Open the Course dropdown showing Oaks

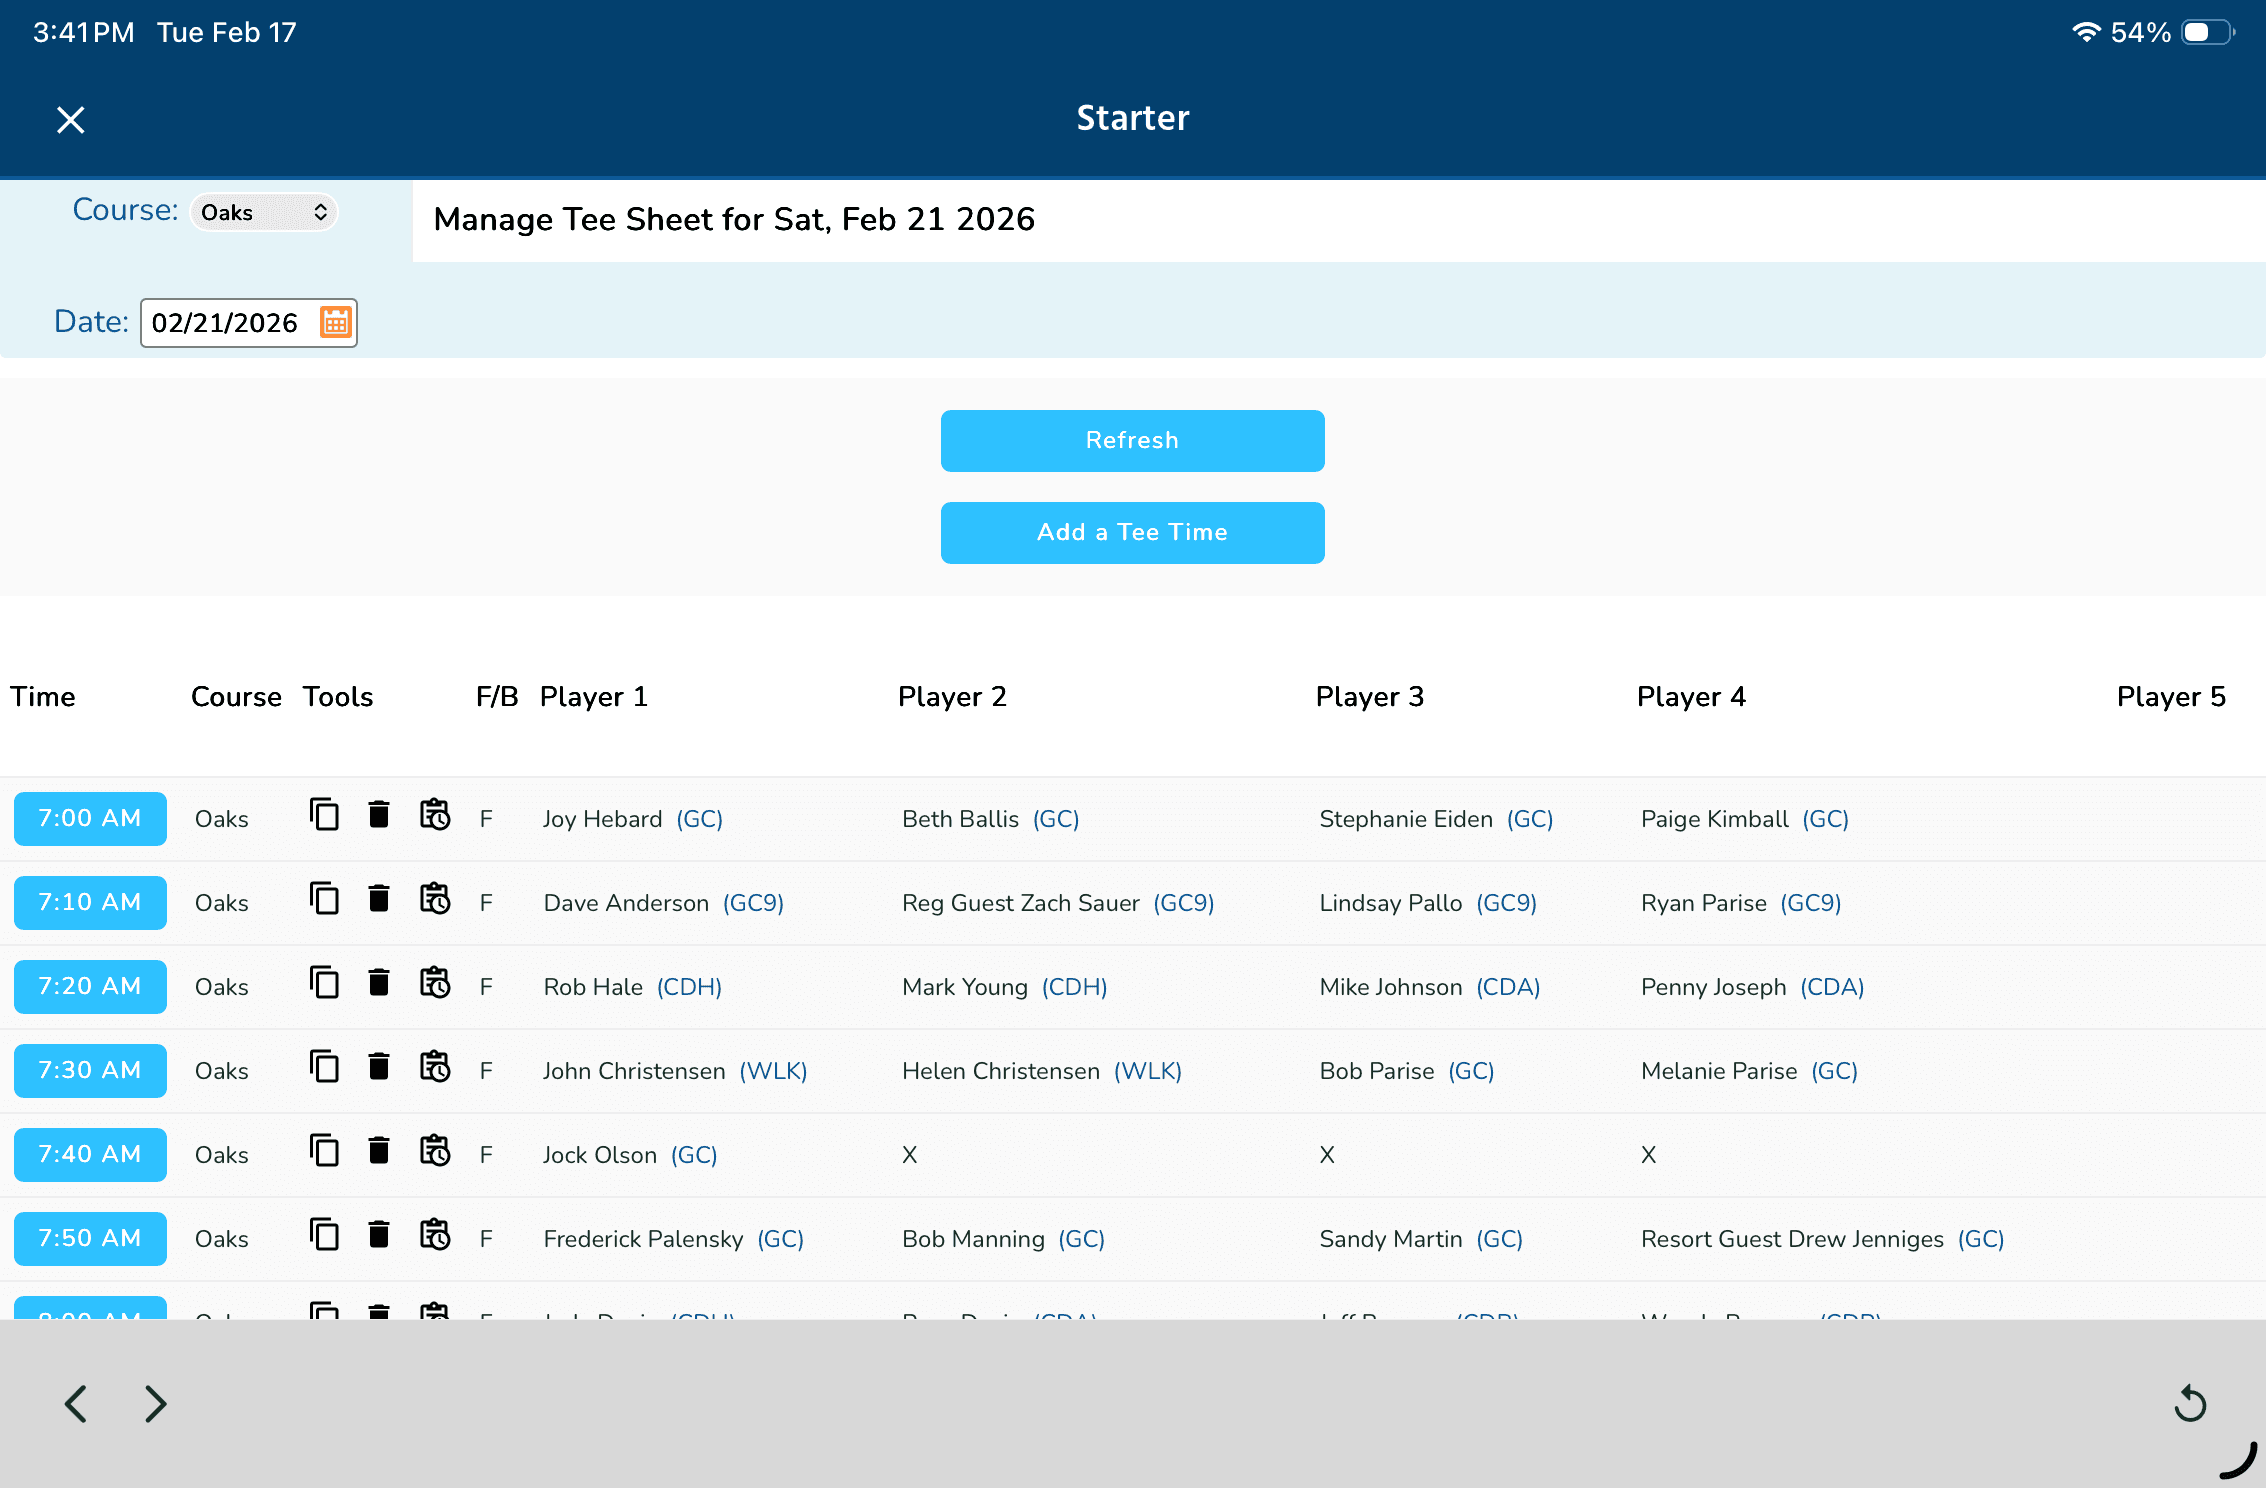click(x=264, y=212)
